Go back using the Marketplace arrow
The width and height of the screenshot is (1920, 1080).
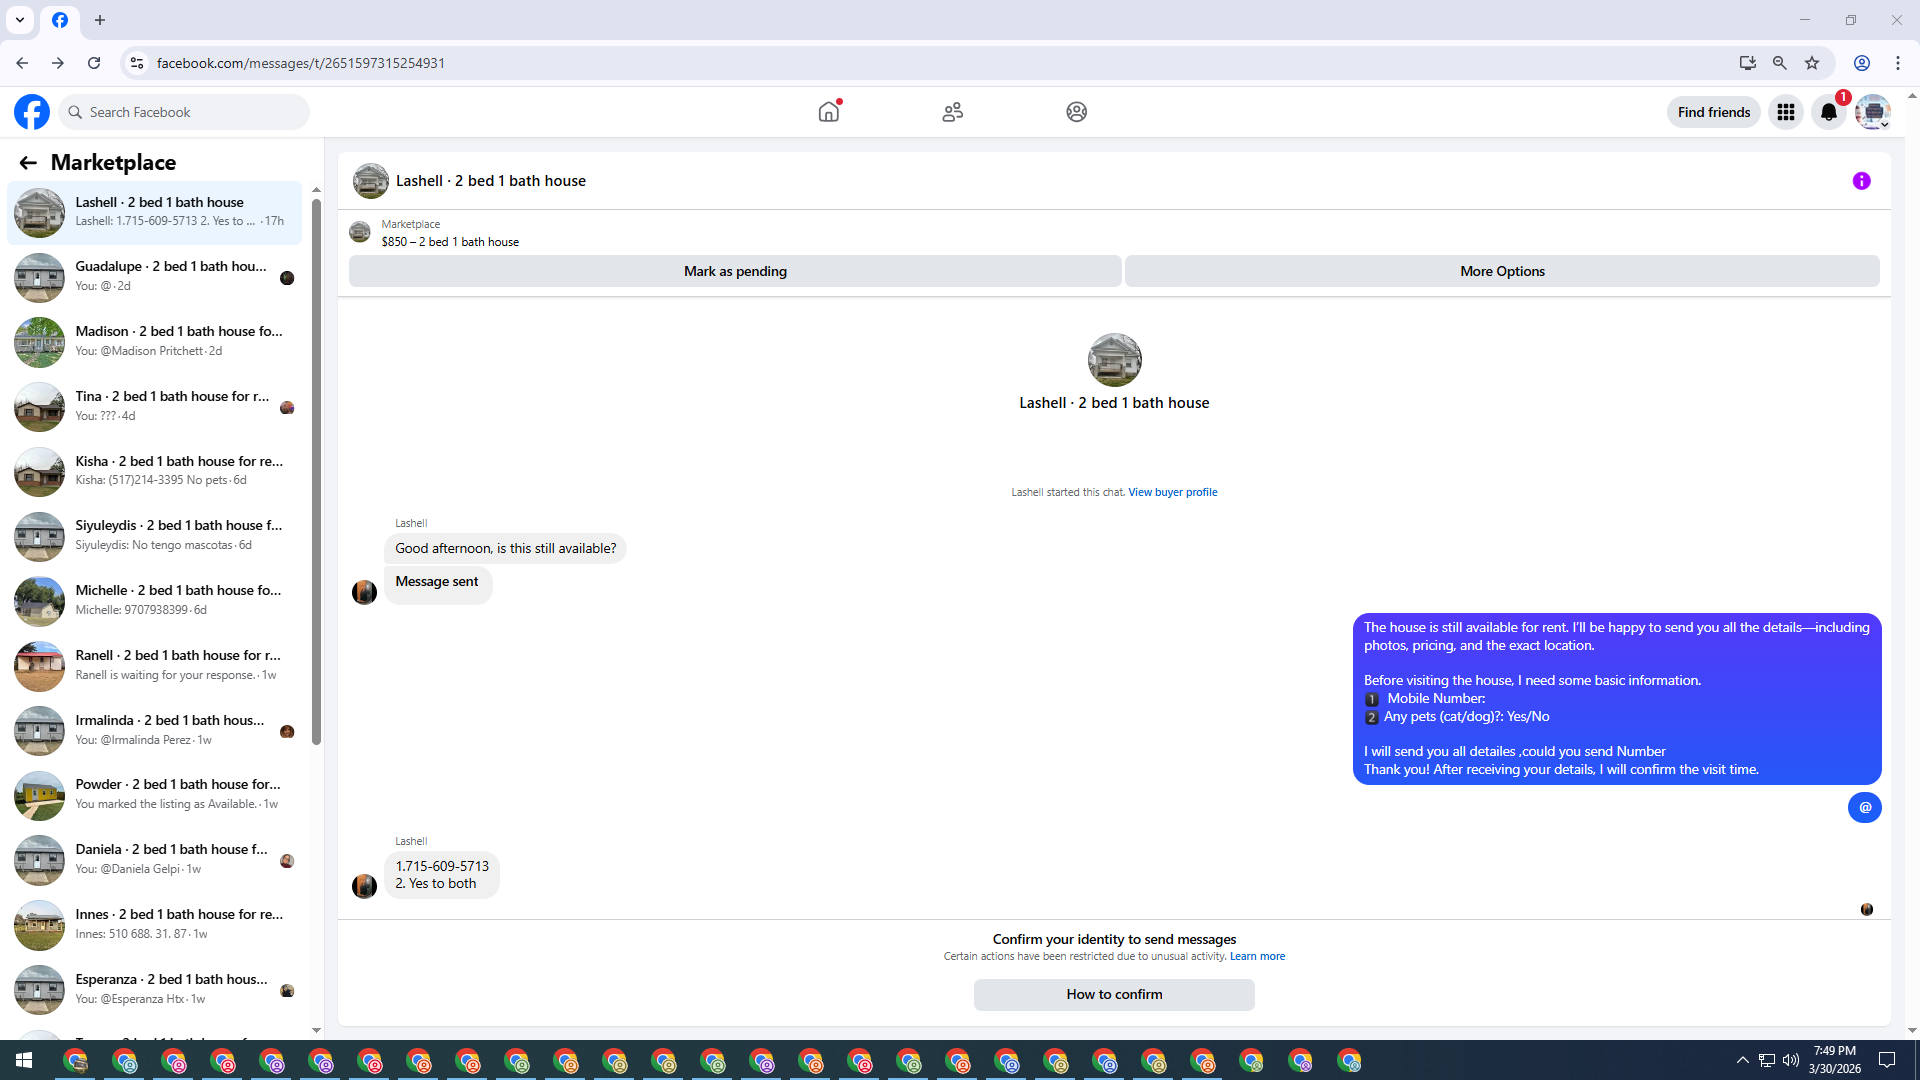coord(28,163)
